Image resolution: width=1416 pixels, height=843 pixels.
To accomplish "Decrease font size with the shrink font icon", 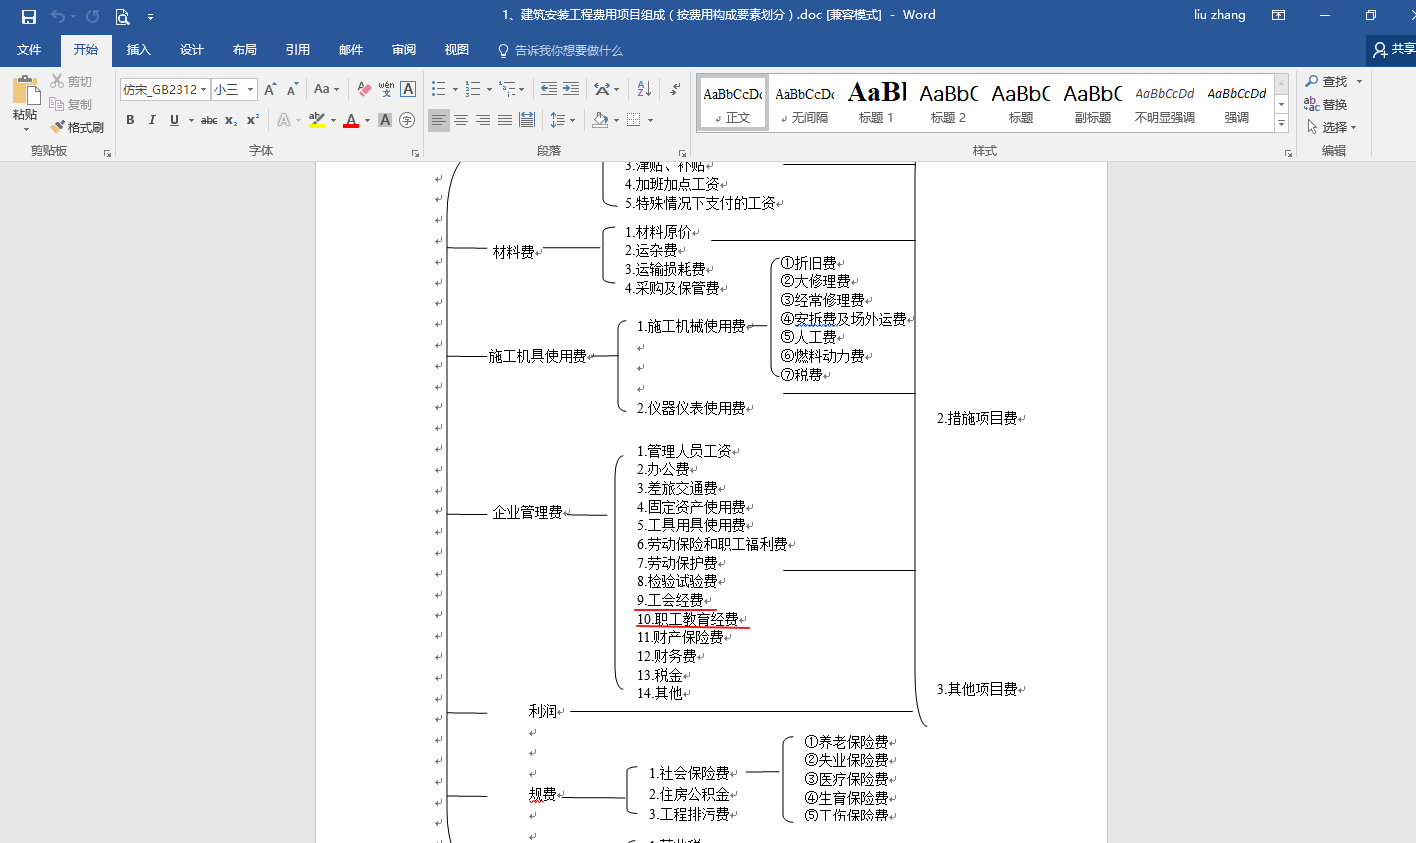I will [x=292, y=89].
